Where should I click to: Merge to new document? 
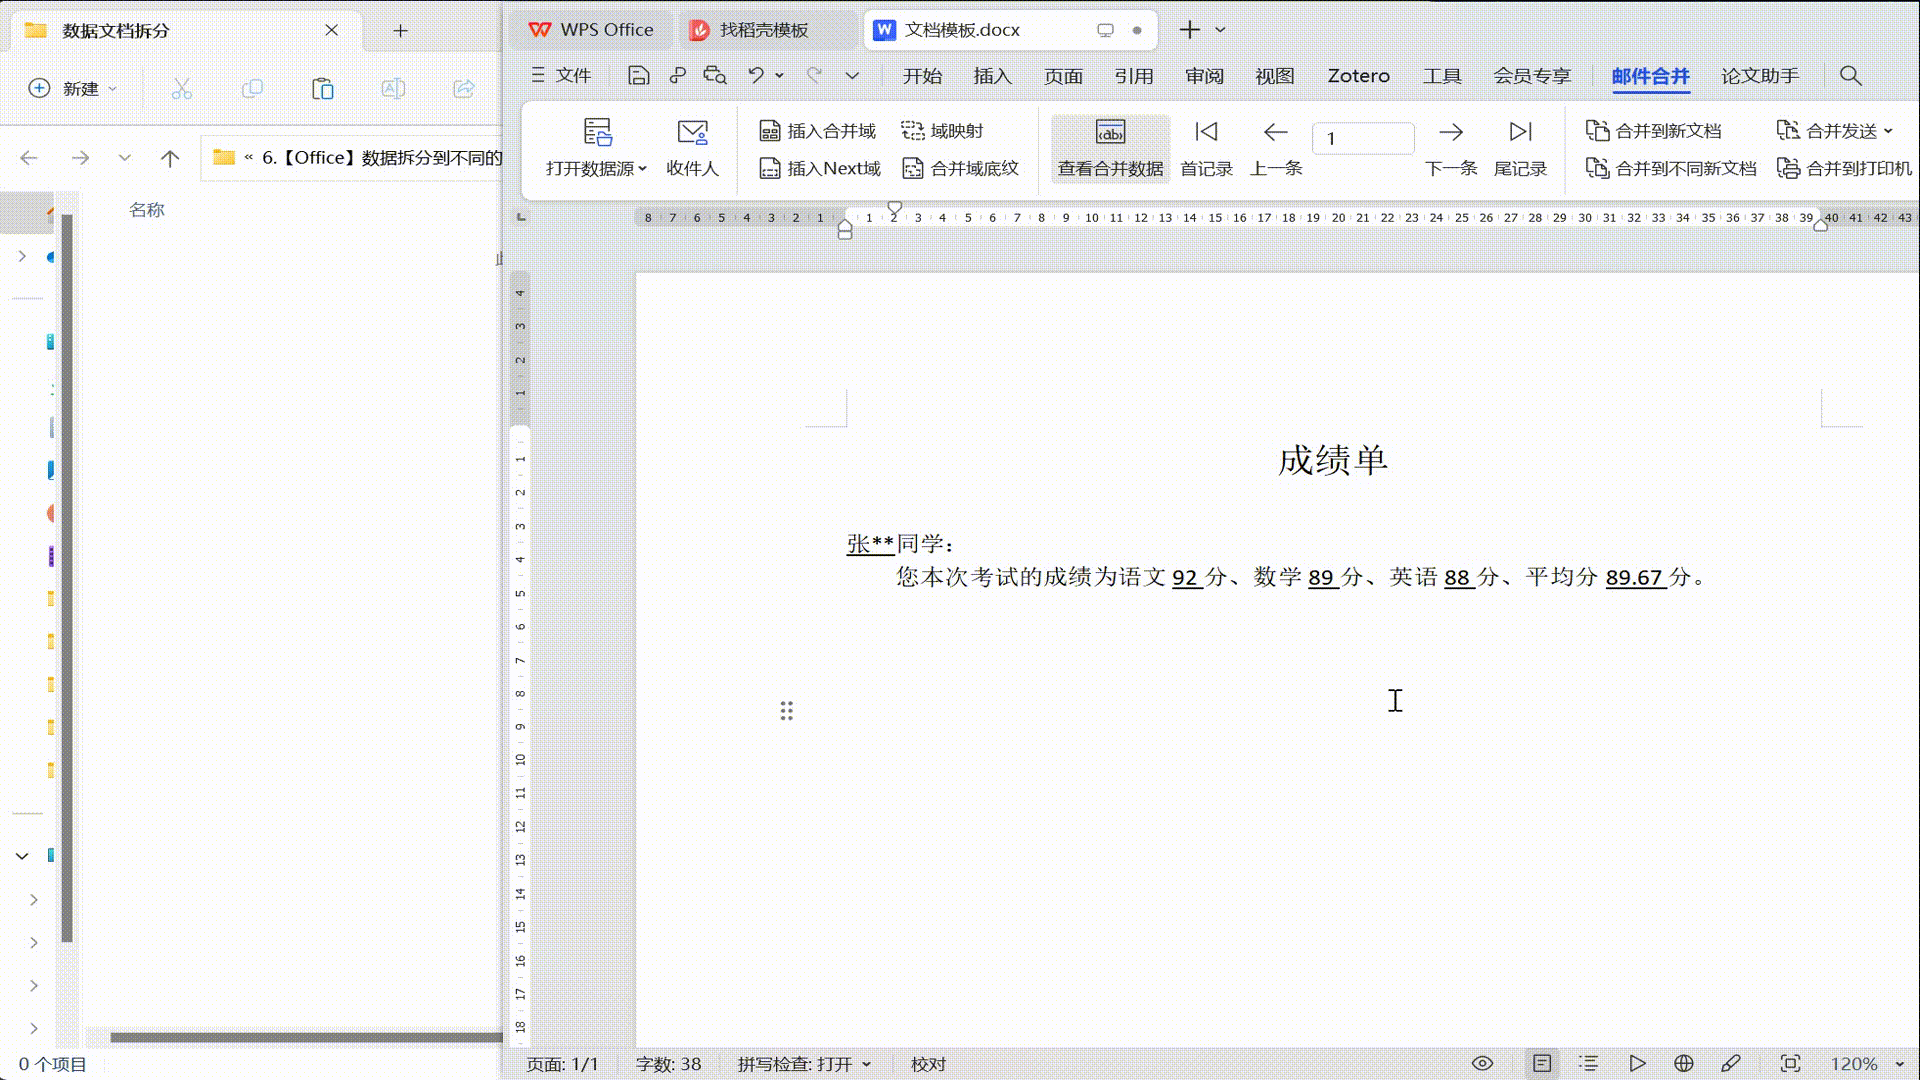pos(1654,131)
